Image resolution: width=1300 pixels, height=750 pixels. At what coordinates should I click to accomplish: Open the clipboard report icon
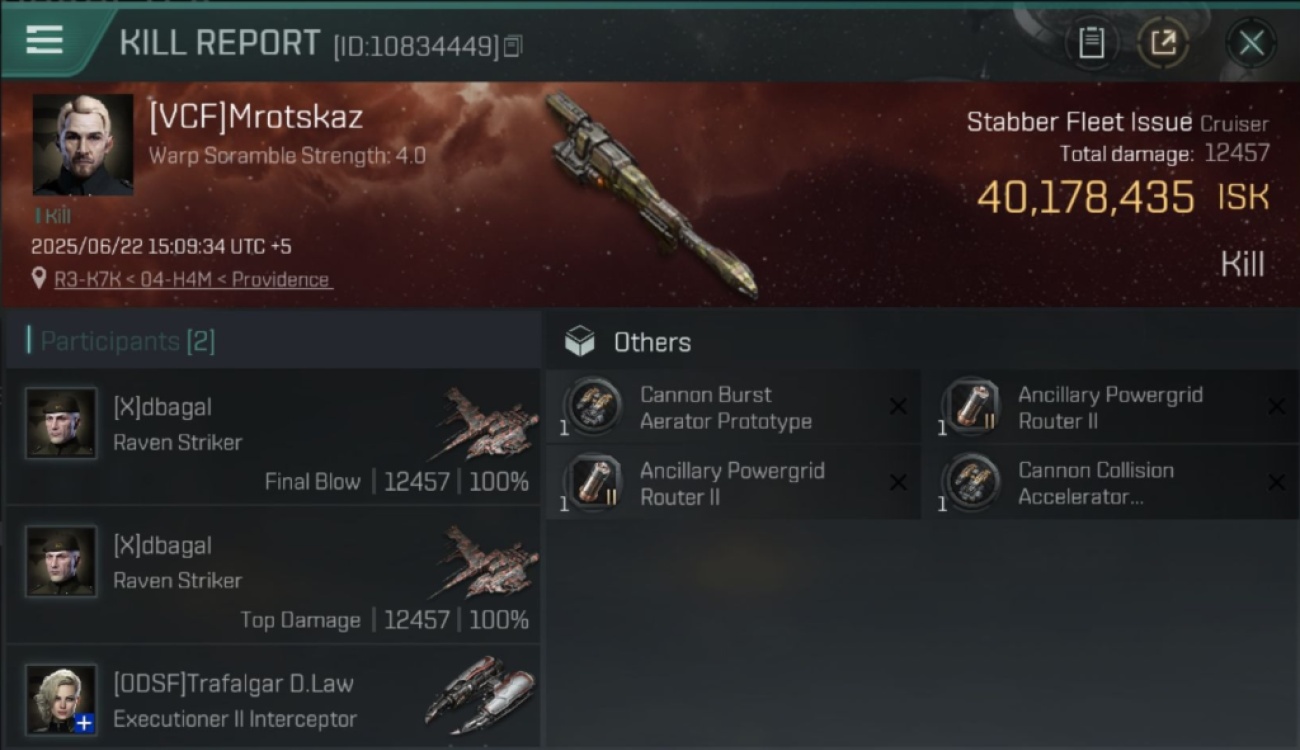tap(1091, 43)
